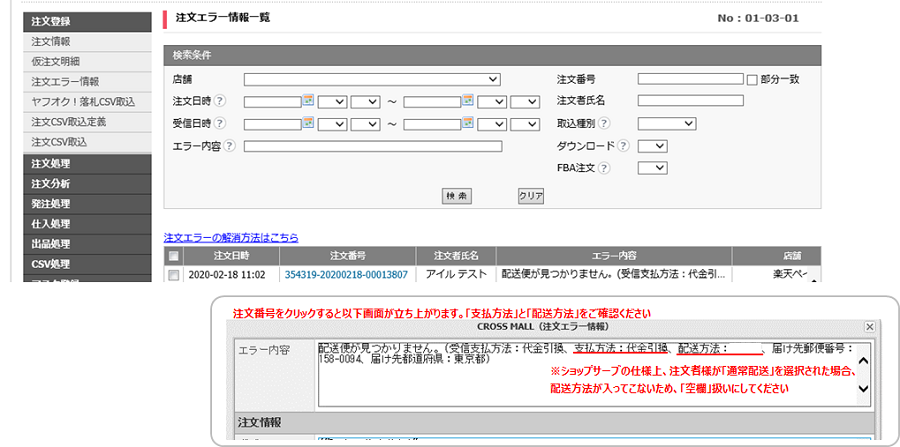
Task: Expand 注文分析 menu section
Action: 87,184
